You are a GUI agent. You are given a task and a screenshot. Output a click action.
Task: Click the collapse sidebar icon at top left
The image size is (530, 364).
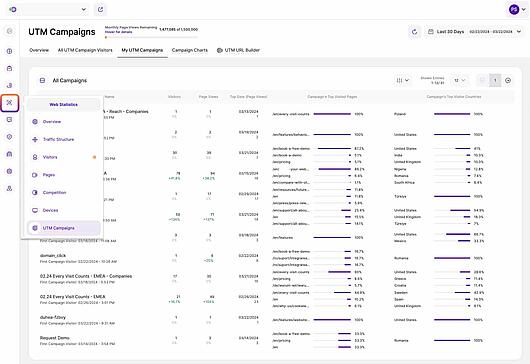pos(9,31)
